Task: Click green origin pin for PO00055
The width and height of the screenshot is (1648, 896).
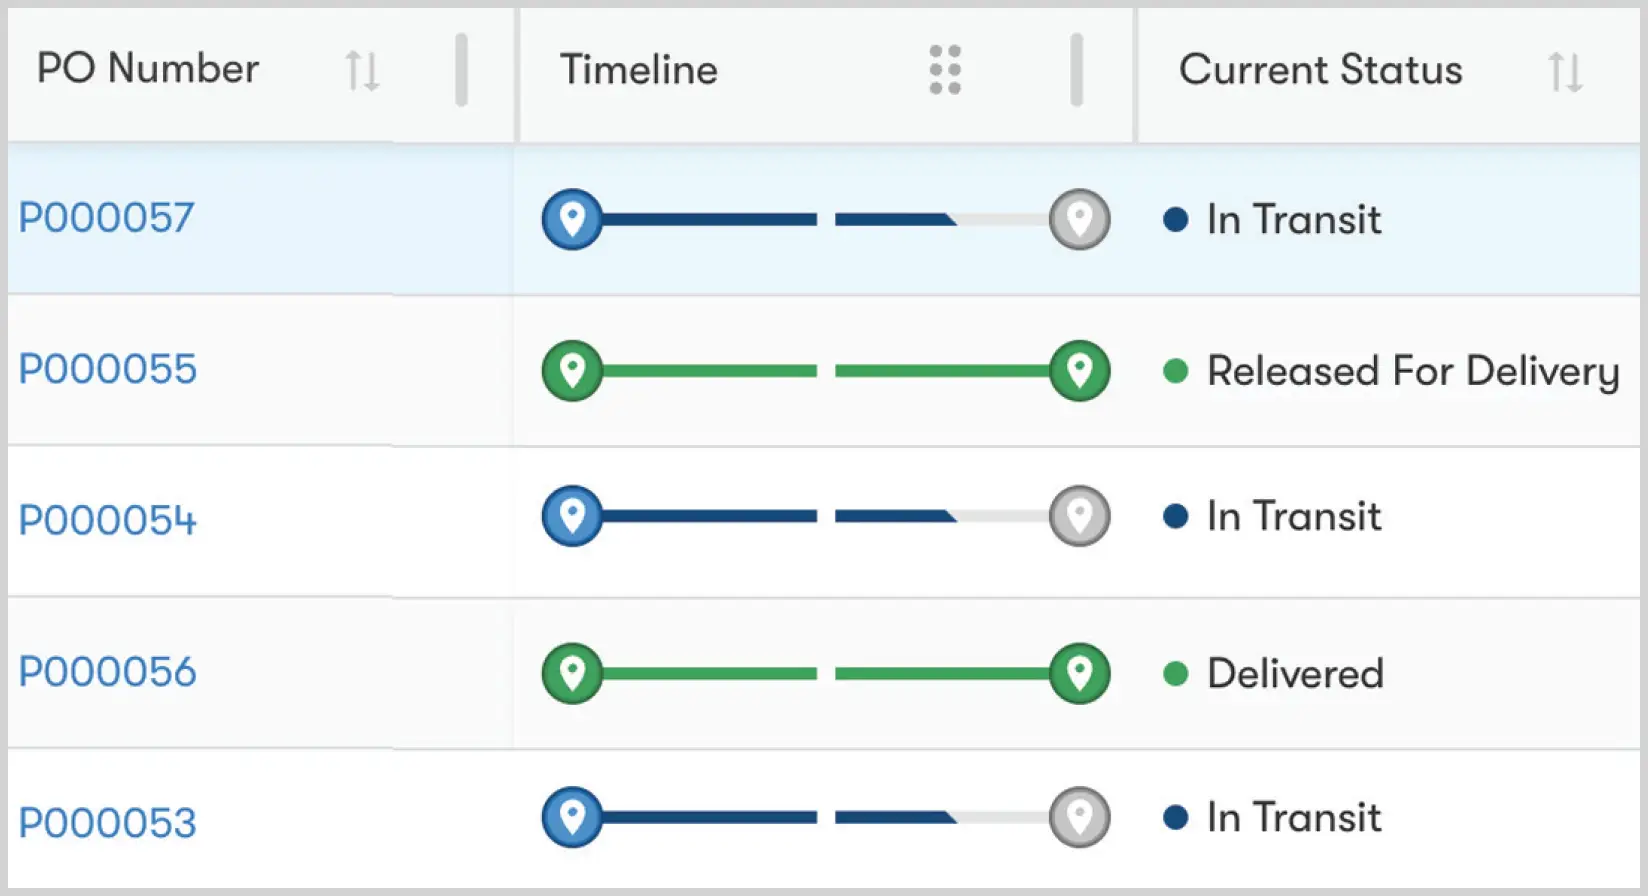Action: (572, 371)
